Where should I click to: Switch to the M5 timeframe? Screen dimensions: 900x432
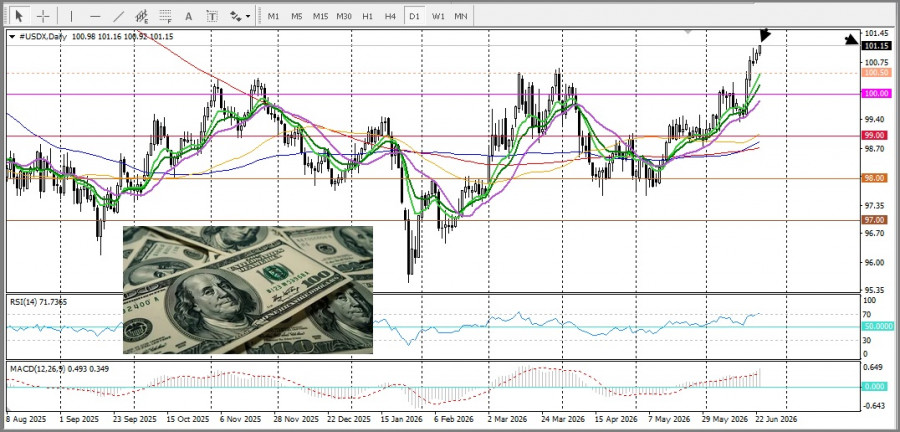click(x=296, y=16)
